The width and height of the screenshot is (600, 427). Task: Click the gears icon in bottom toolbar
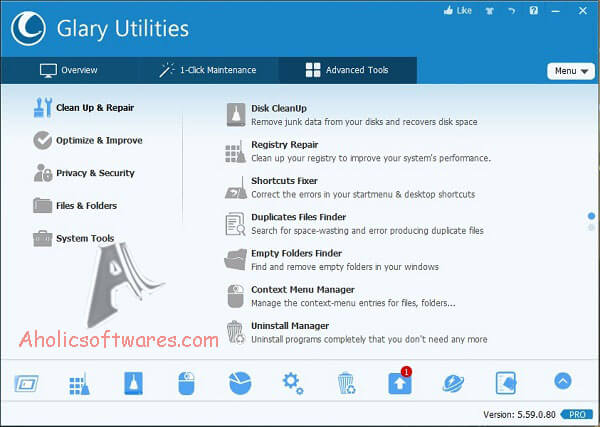point(293,384)
